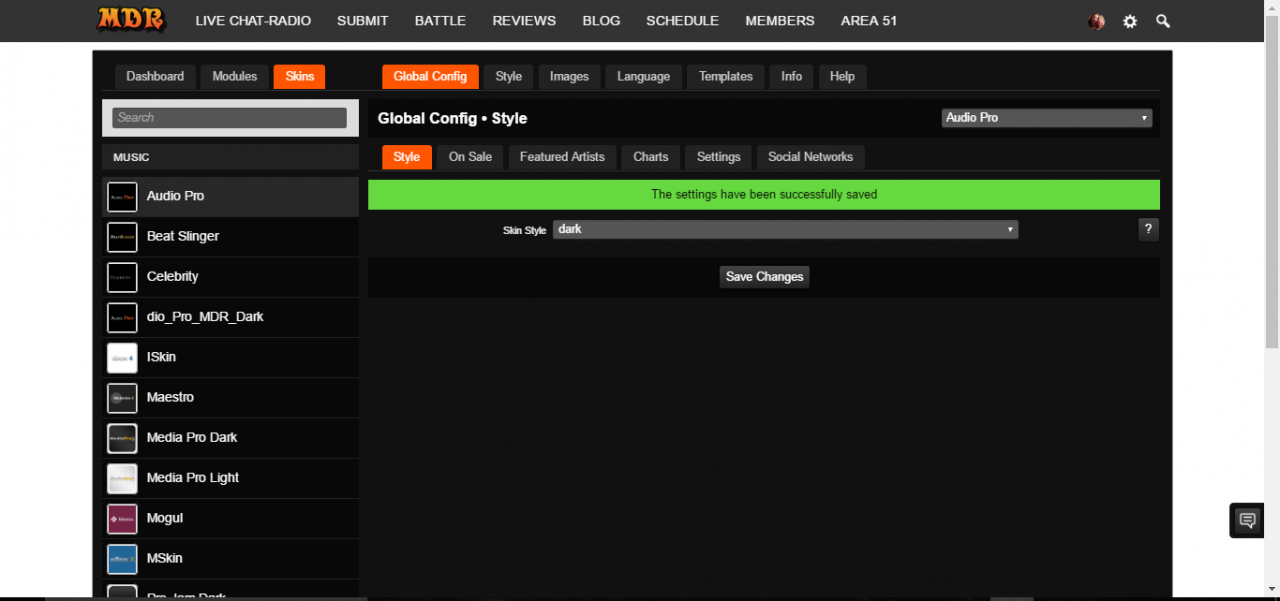Switch to the Templates tab
This screenshot has width=1280, height=601.
tap(725, 77)
